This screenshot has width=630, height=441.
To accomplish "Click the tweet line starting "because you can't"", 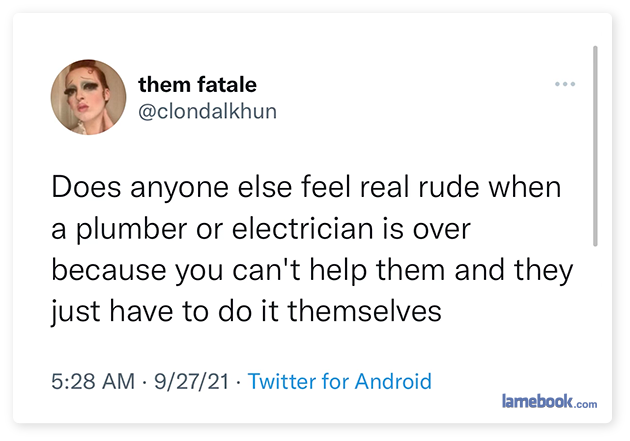I will click(x=311, y=270).
